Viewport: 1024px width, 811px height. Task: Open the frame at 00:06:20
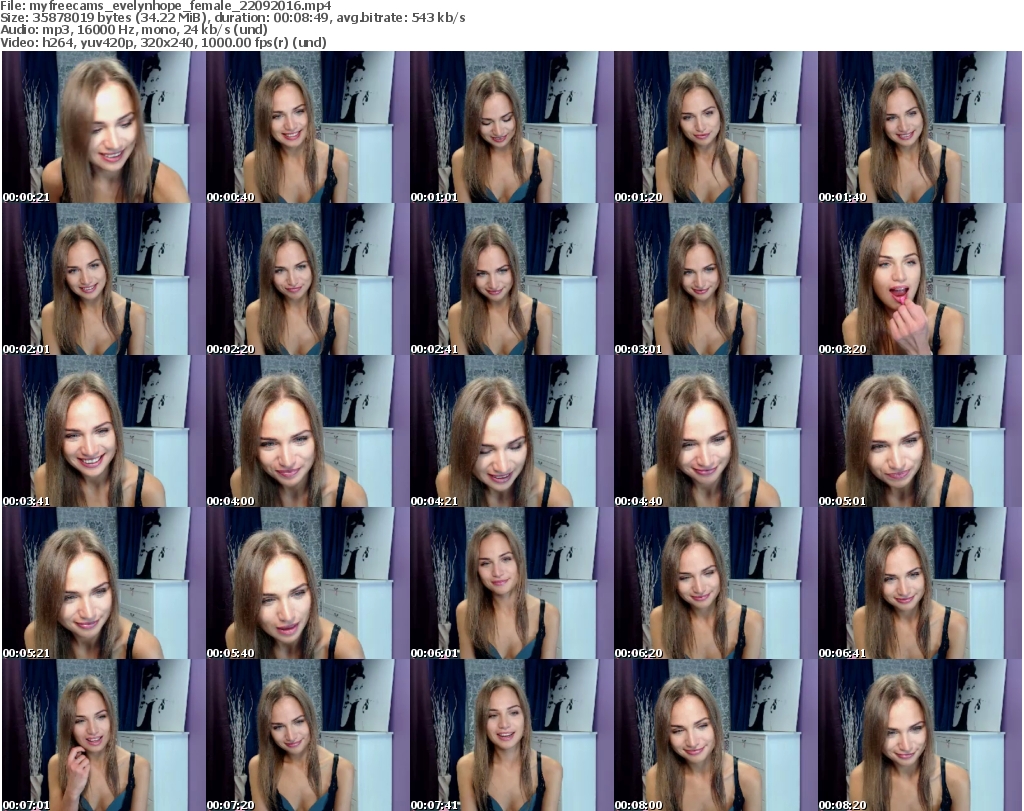[x=715, y=583]
